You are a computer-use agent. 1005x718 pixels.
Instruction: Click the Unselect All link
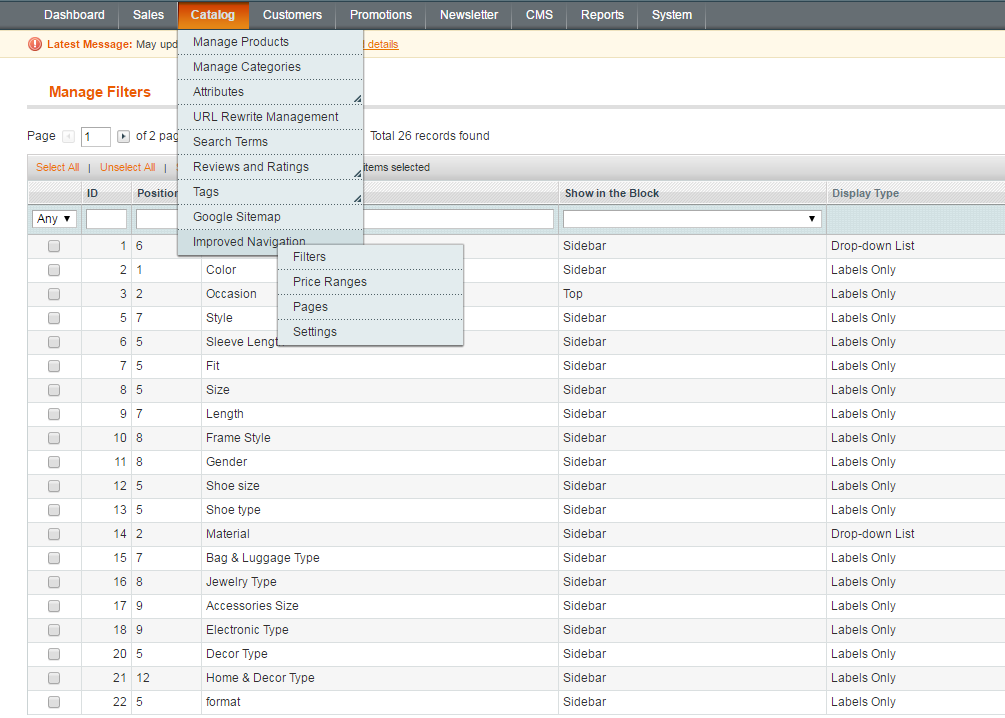click(127, 168)
